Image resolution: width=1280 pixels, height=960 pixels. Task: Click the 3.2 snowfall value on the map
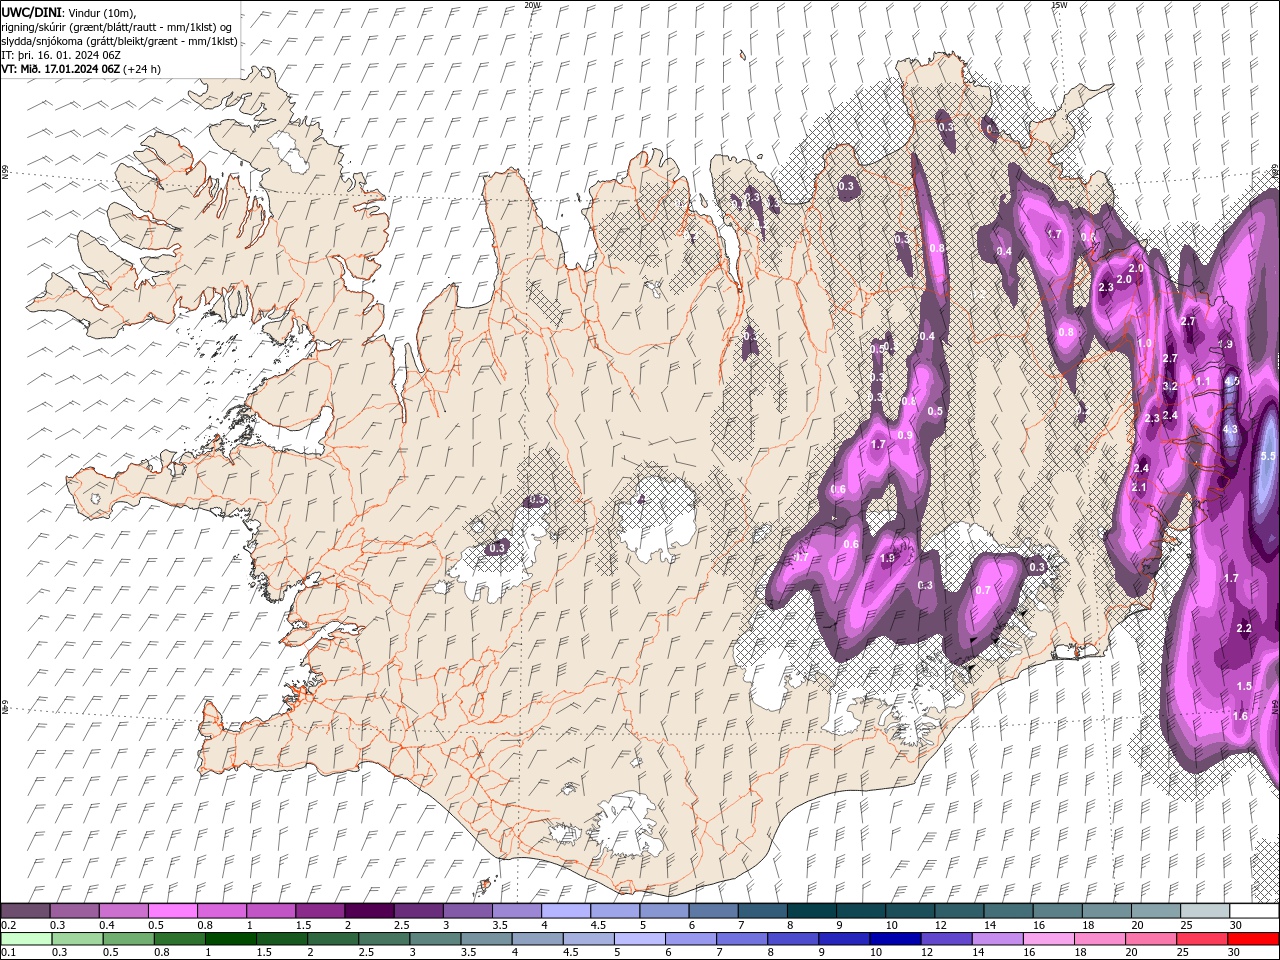pyautogui.click(x=1170, y=385)
